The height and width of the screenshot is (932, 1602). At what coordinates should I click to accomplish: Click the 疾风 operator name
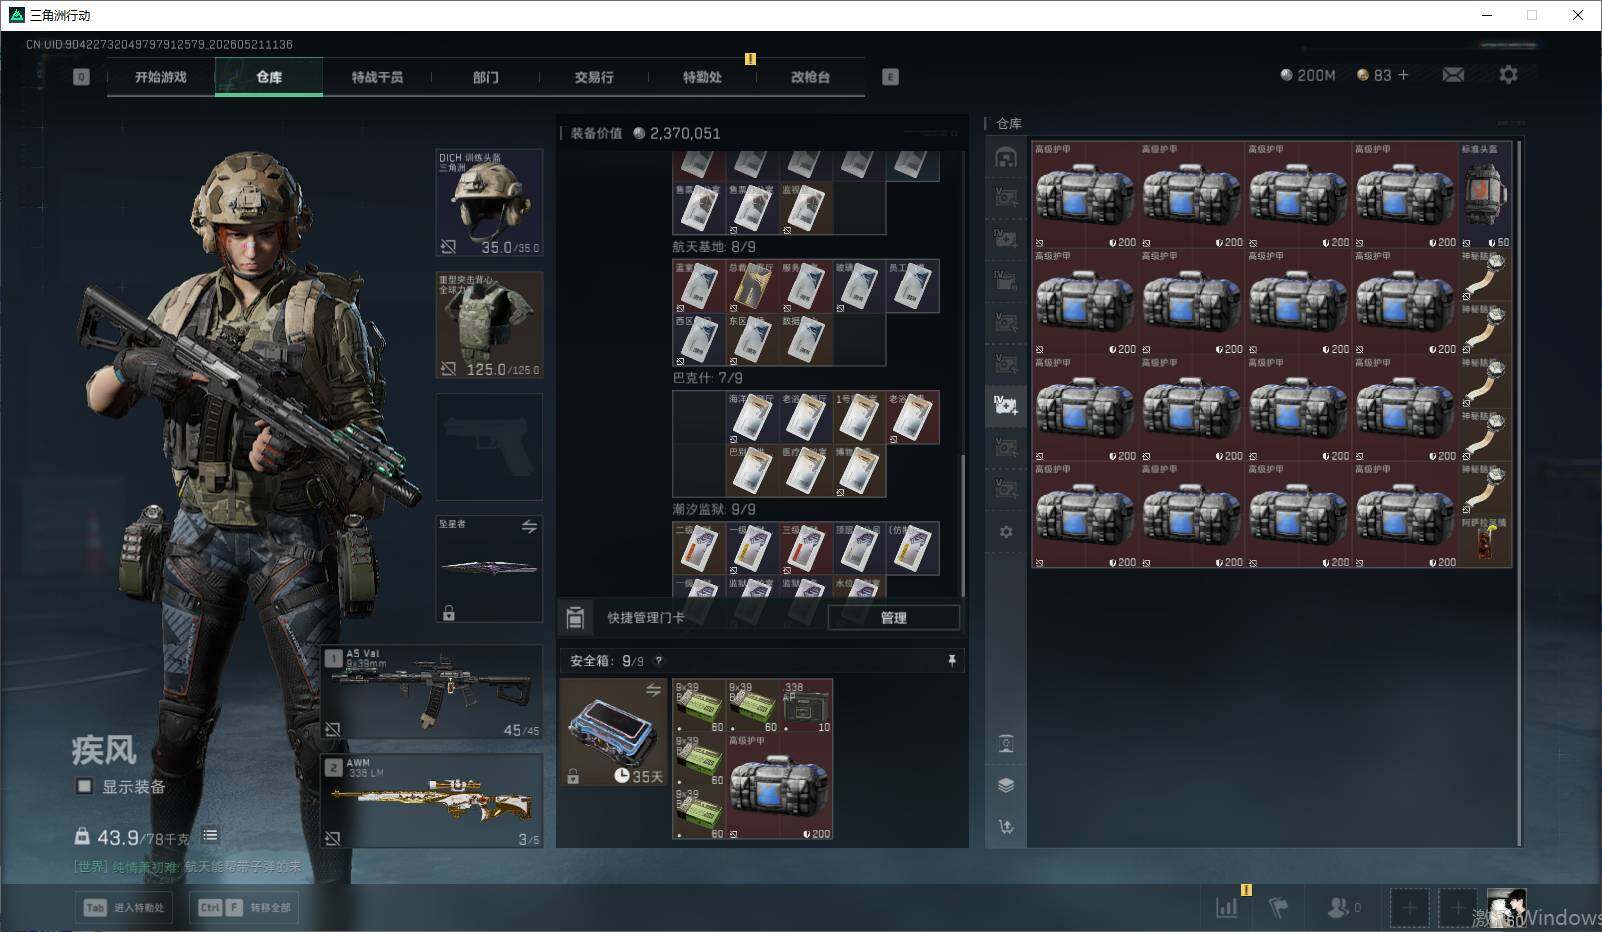click(x=104, y=750)
